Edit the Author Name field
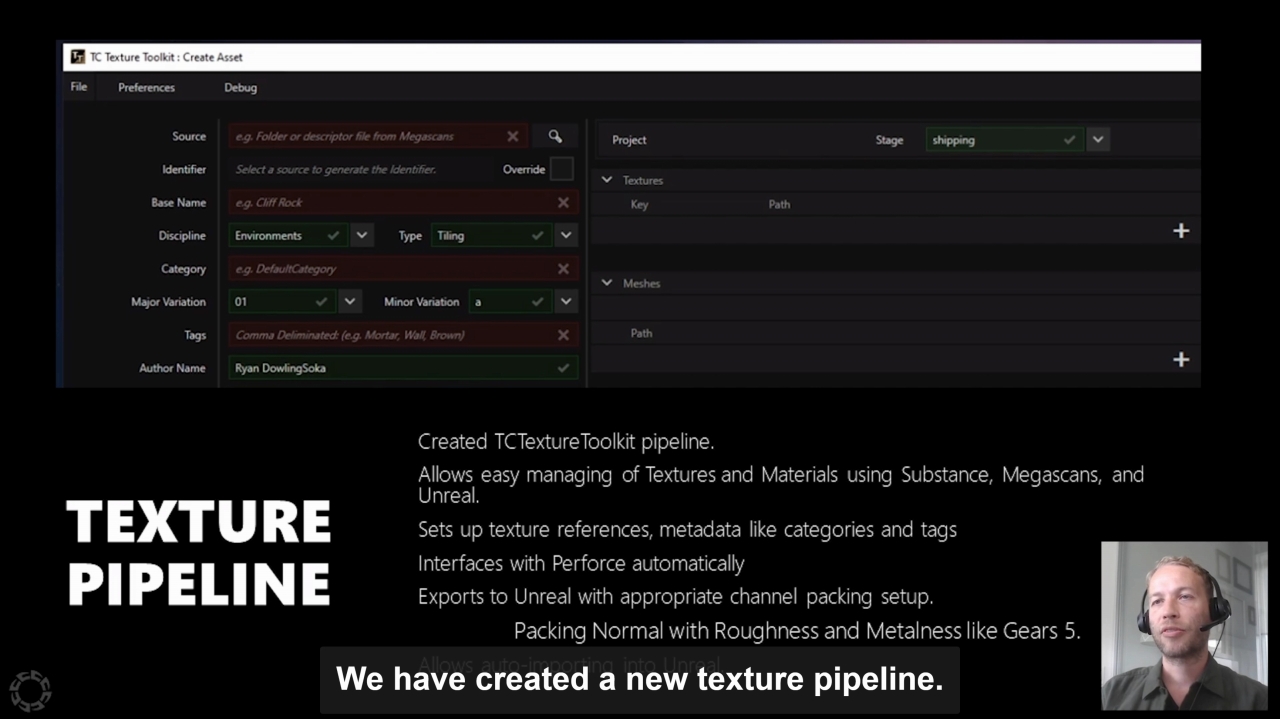Screen dimensions: 1280x719 click(x=403, y=368)
